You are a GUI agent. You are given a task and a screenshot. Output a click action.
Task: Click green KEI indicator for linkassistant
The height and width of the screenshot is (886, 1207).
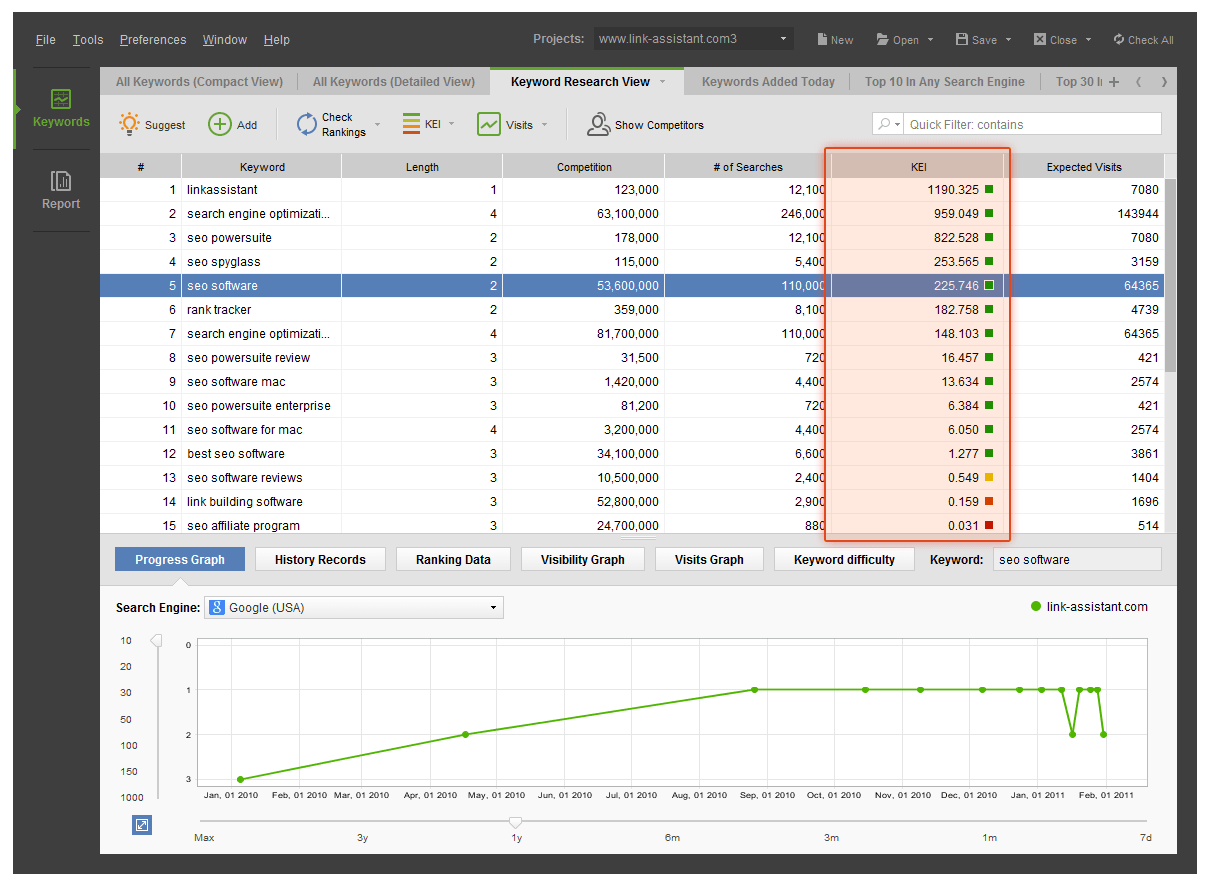(x=989, y=189)
